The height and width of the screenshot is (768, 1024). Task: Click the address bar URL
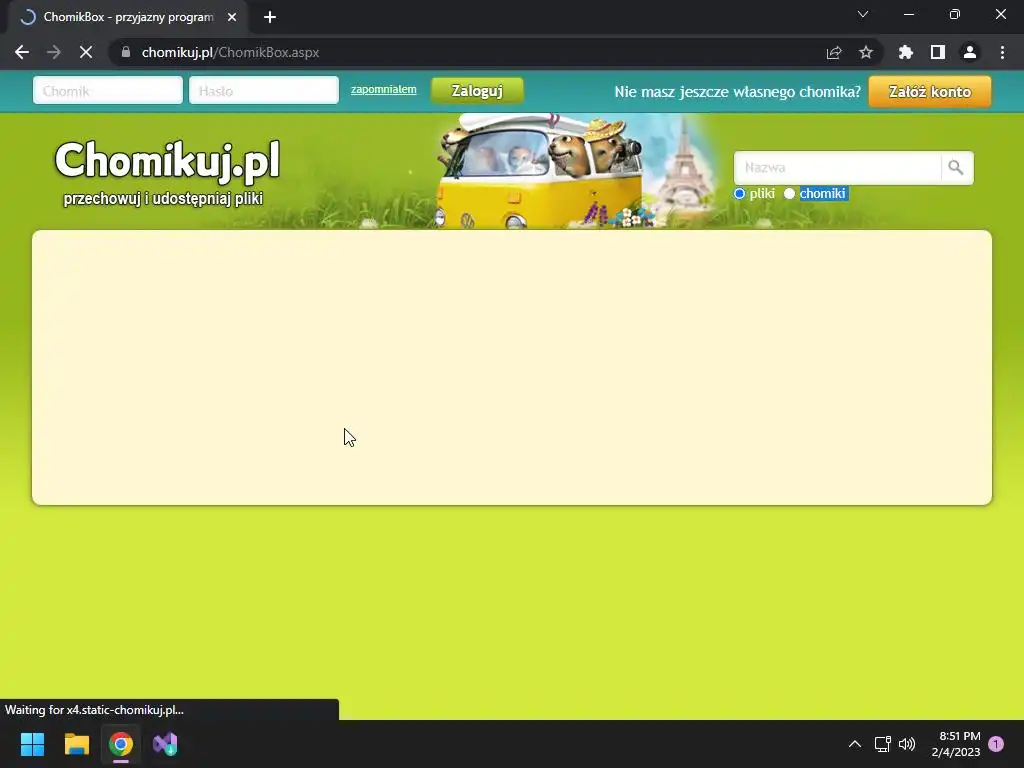click(x=230, y=52)
